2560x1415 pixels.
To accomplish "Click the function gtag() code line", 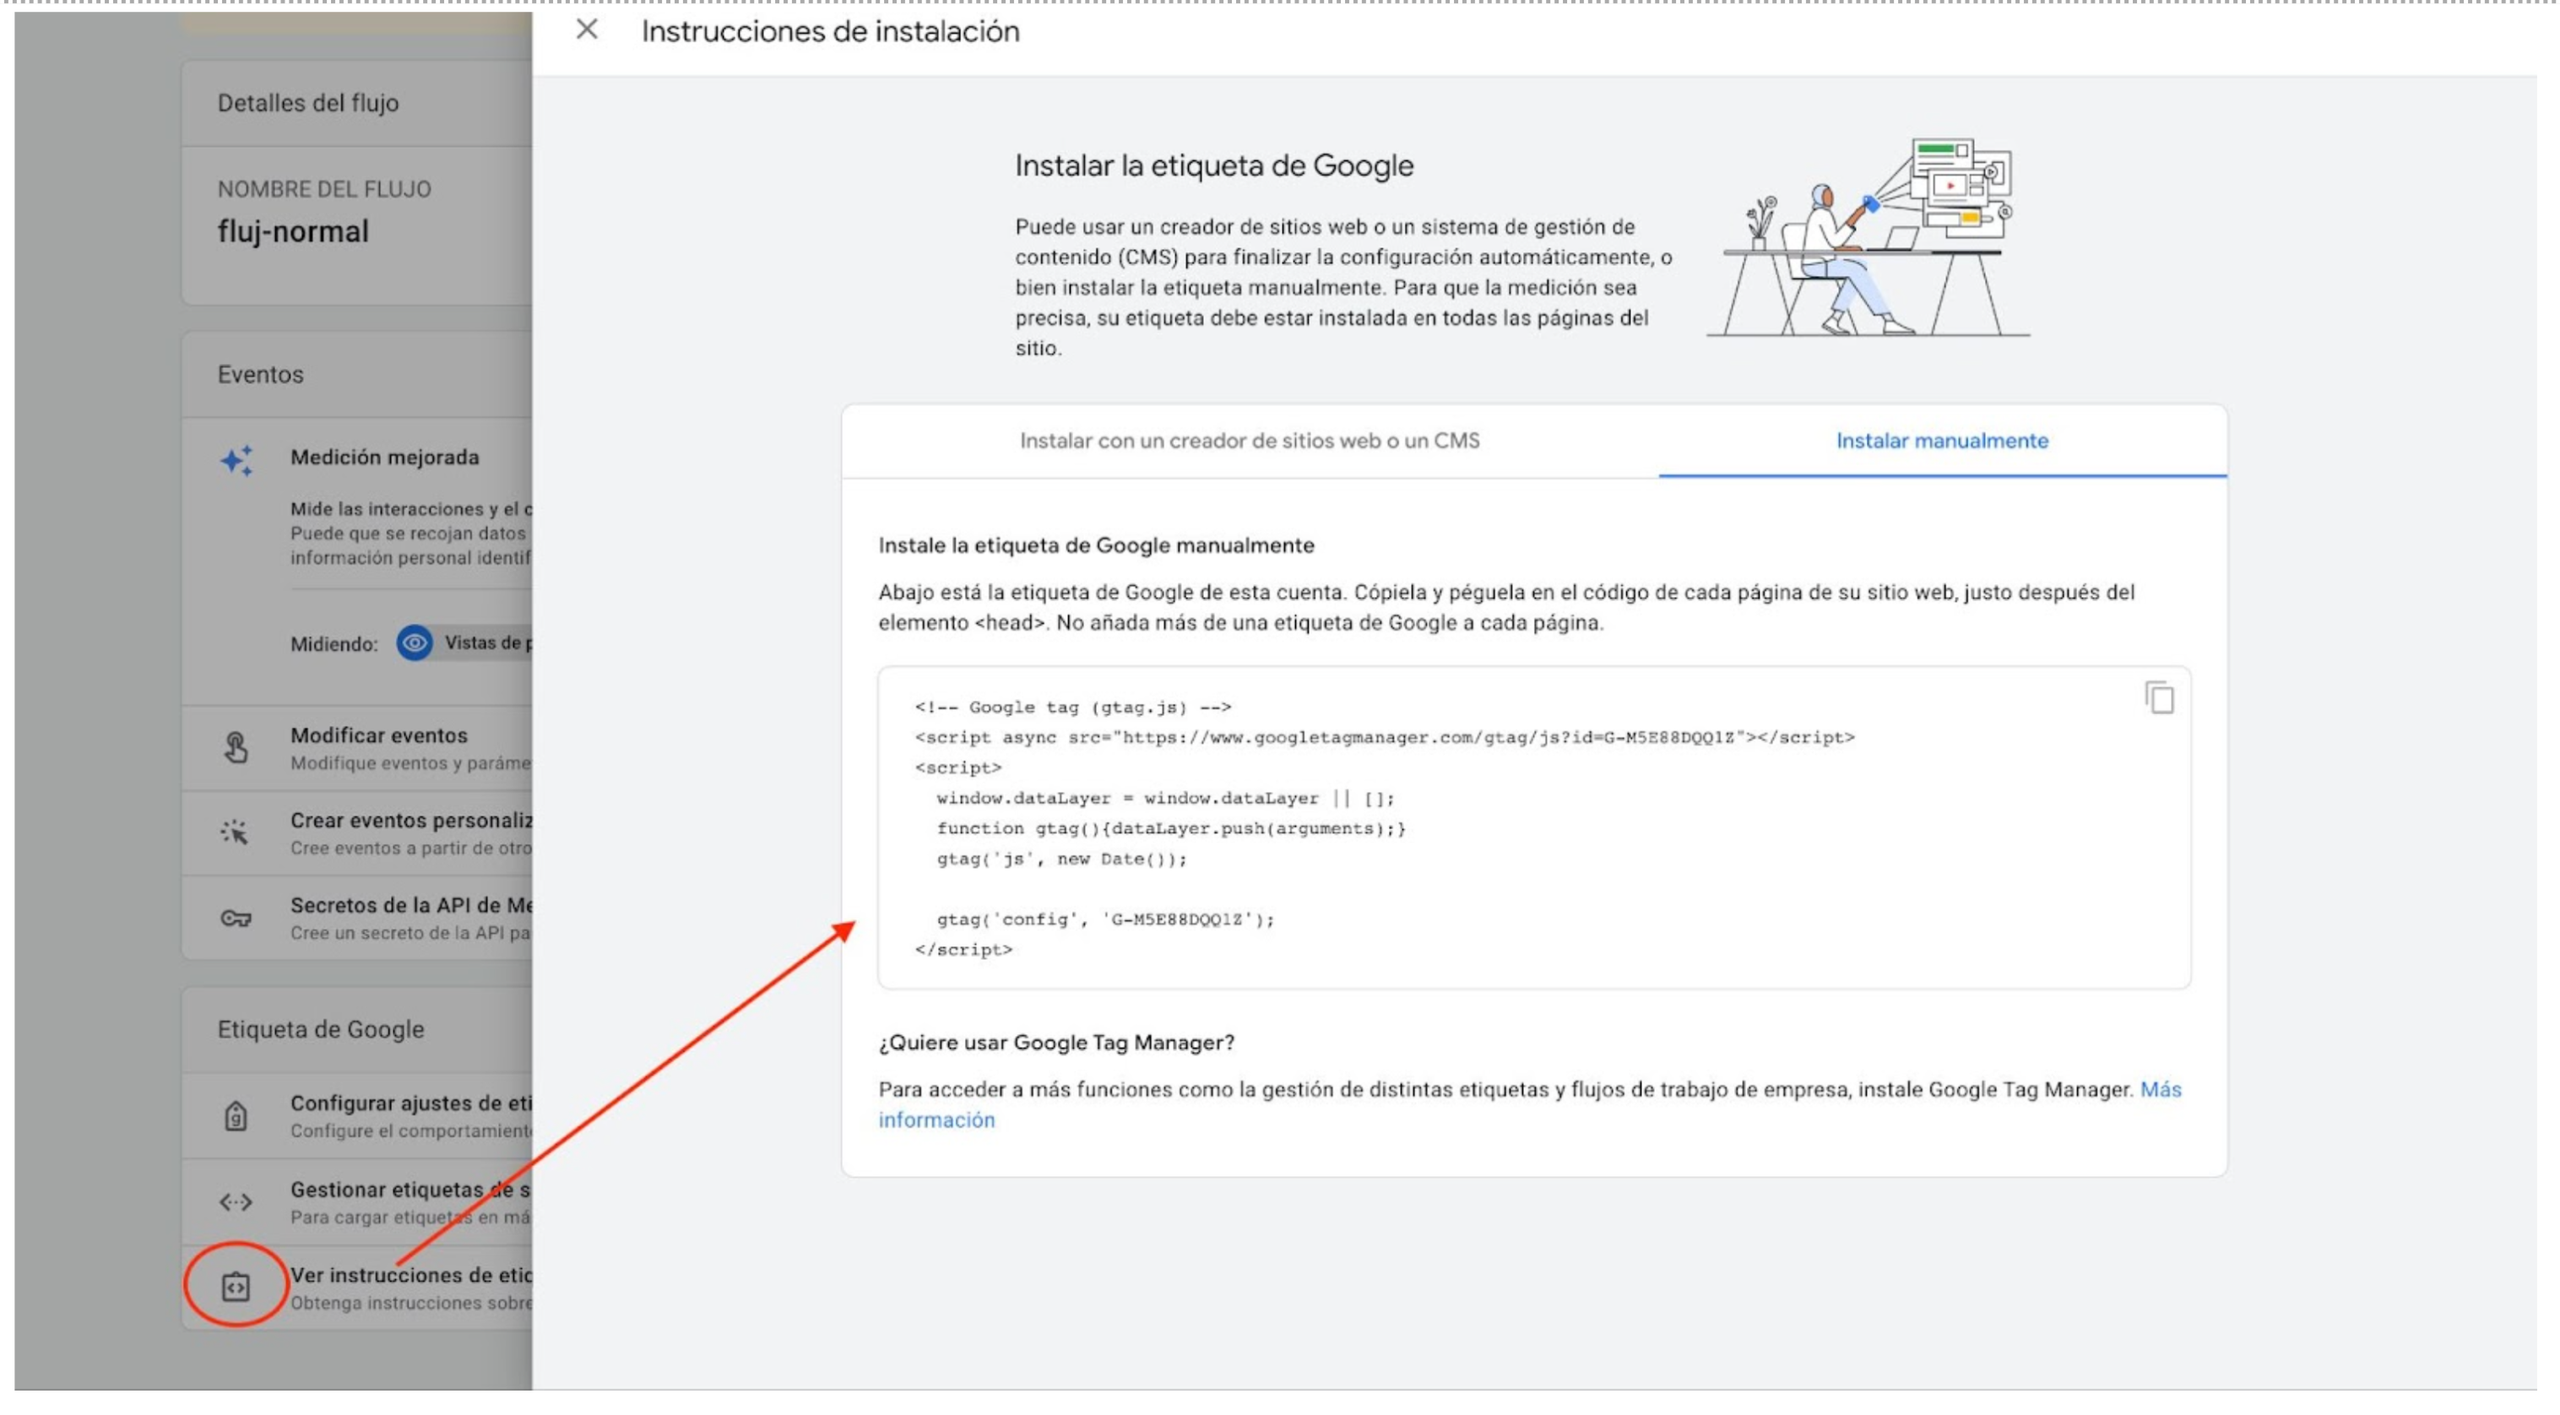I will [1171, 828].
